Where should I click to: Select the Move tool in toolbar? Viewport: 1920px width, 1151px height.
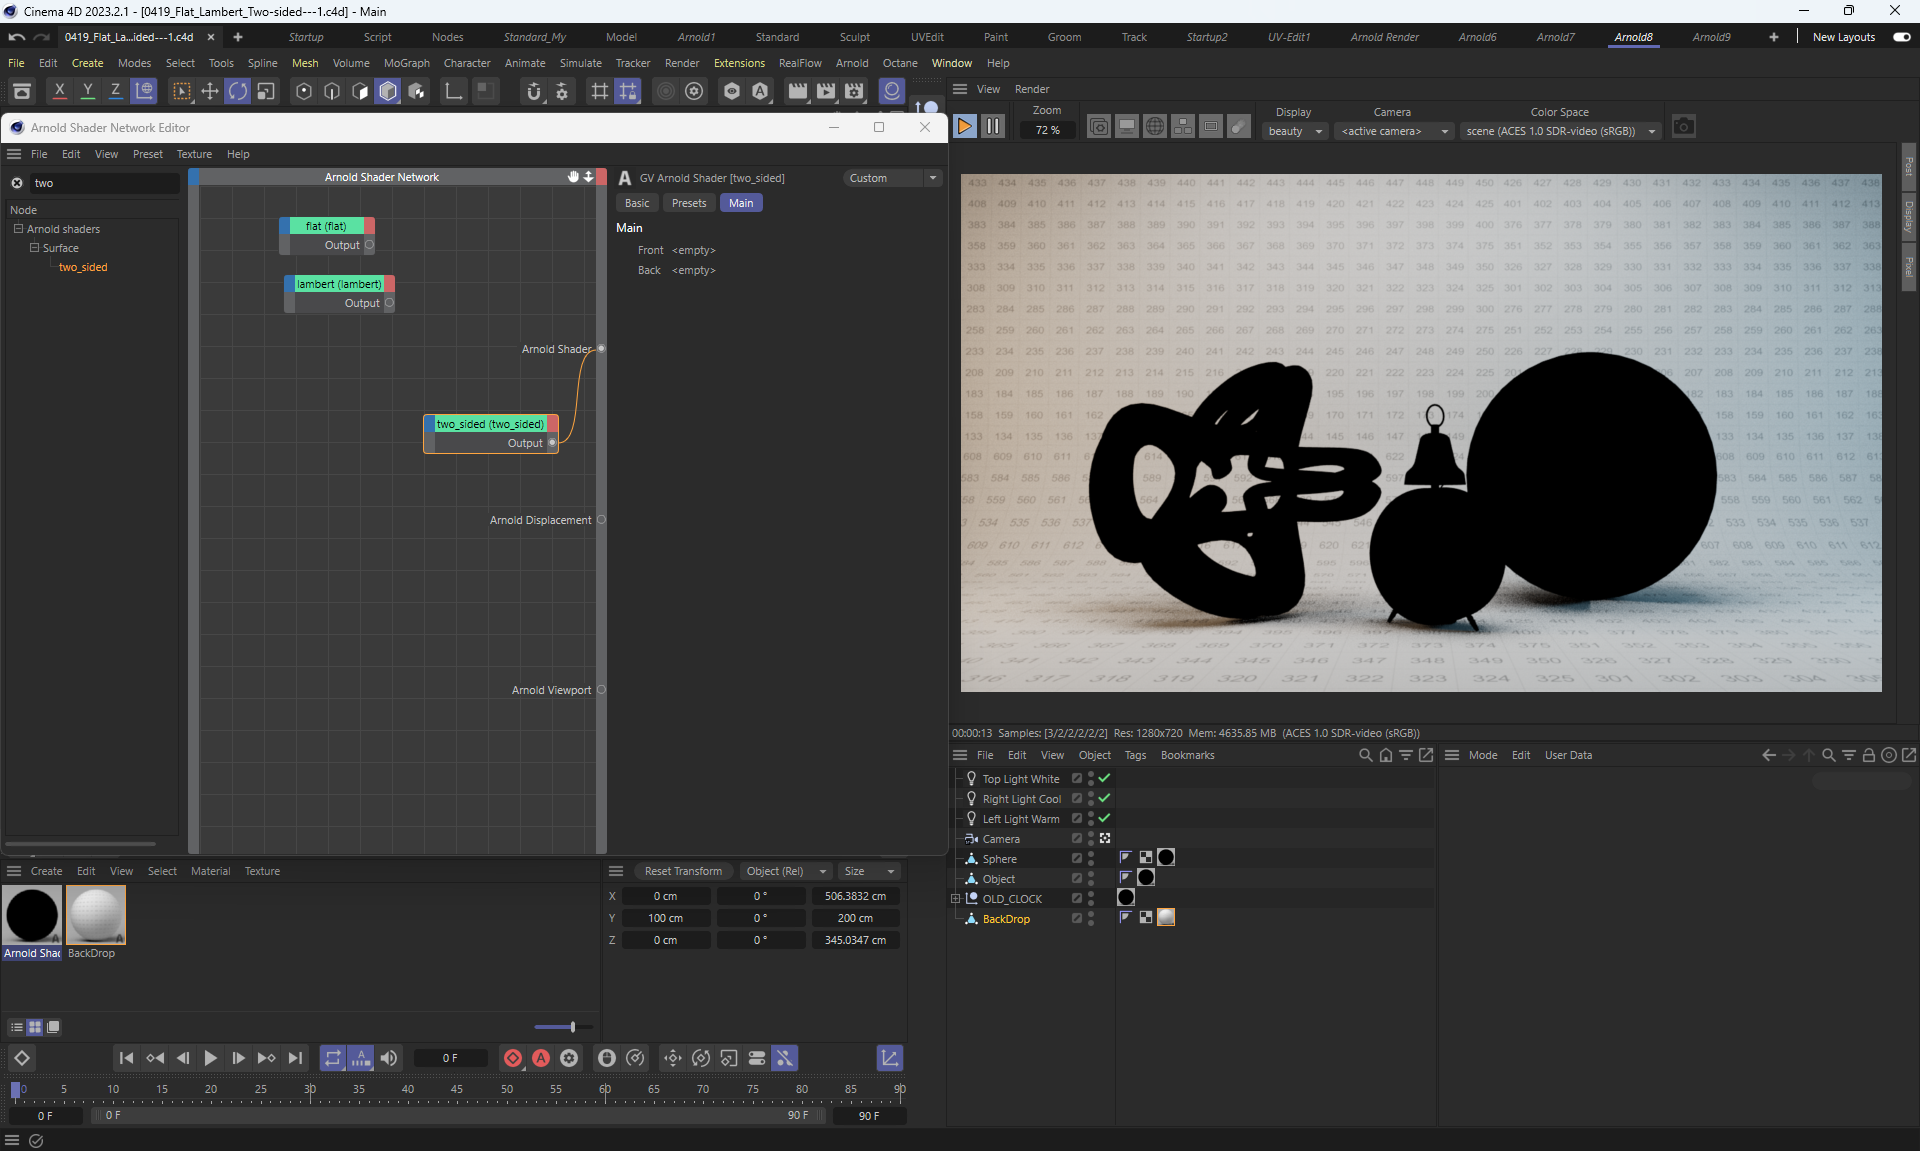click(210, 92)
